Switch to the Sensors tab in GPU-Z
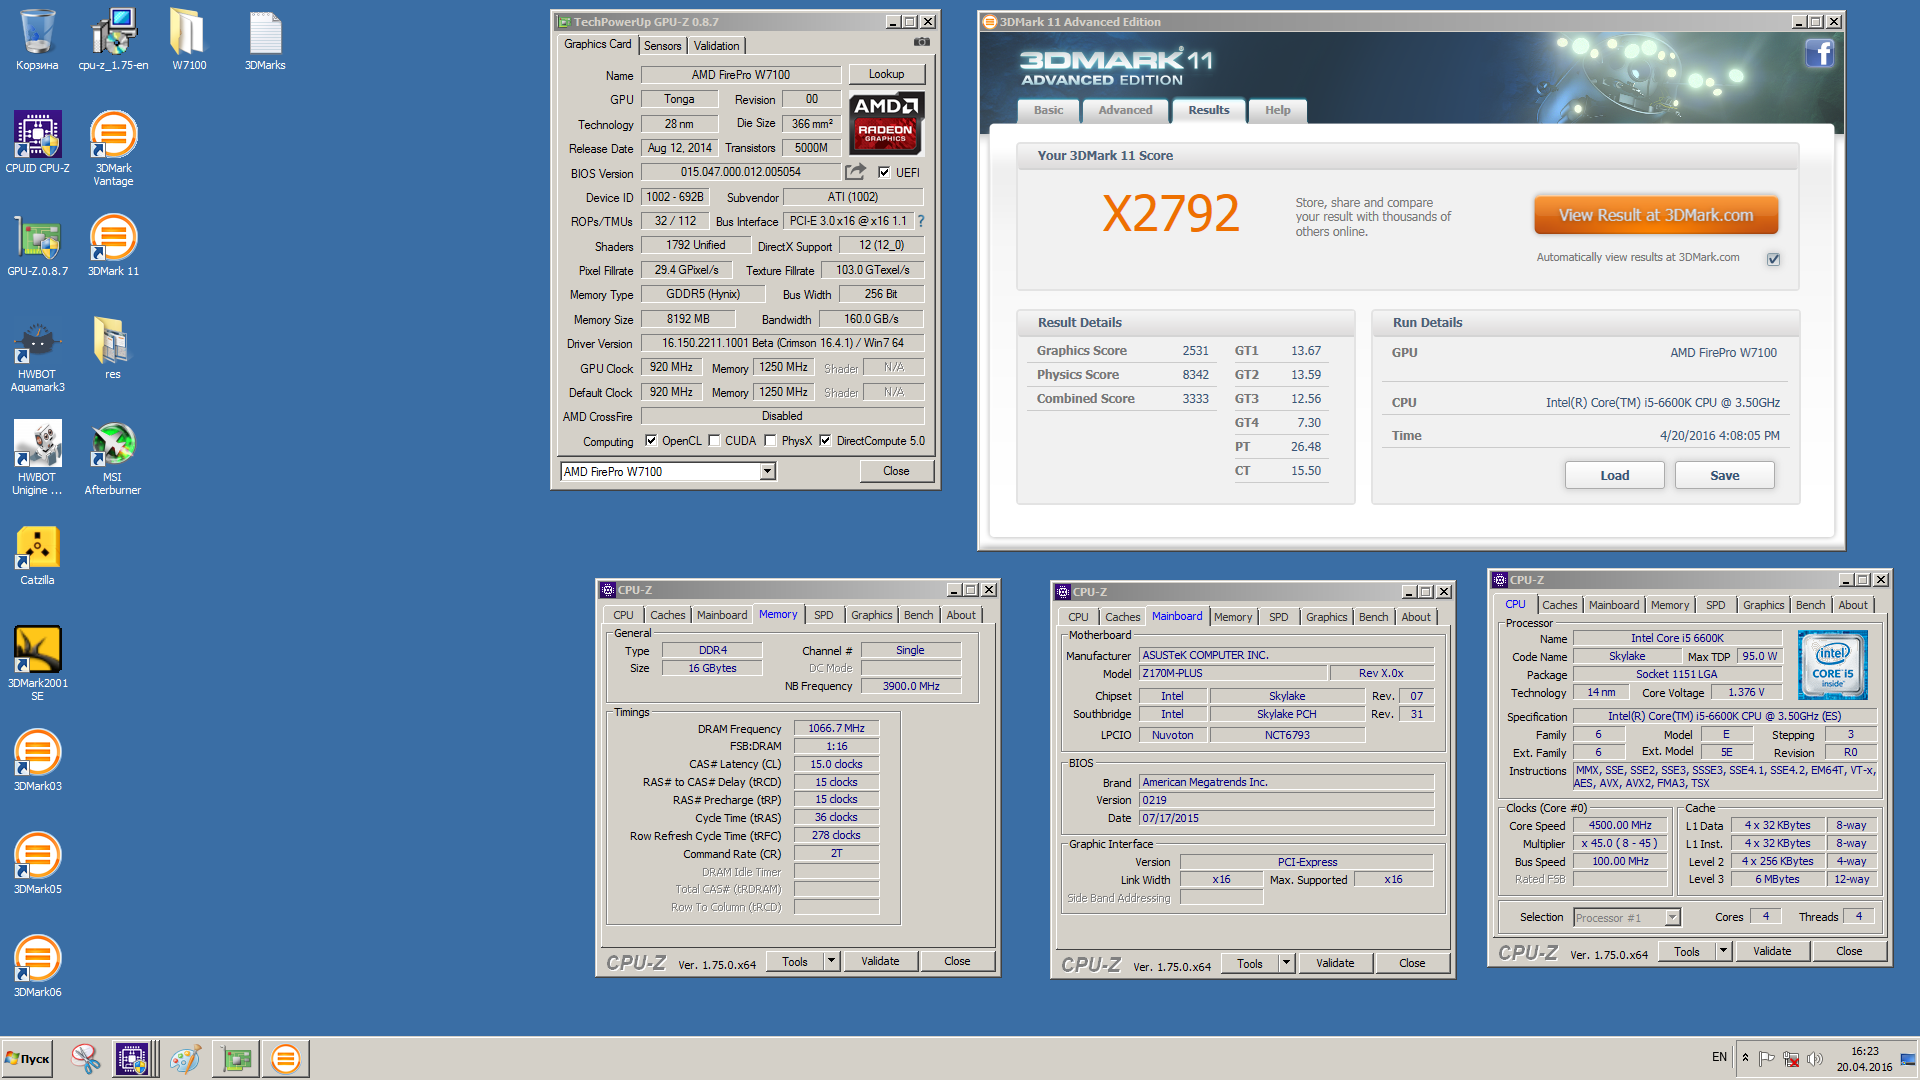Viewport: 1920px width, 1080px height. (662, 45)
